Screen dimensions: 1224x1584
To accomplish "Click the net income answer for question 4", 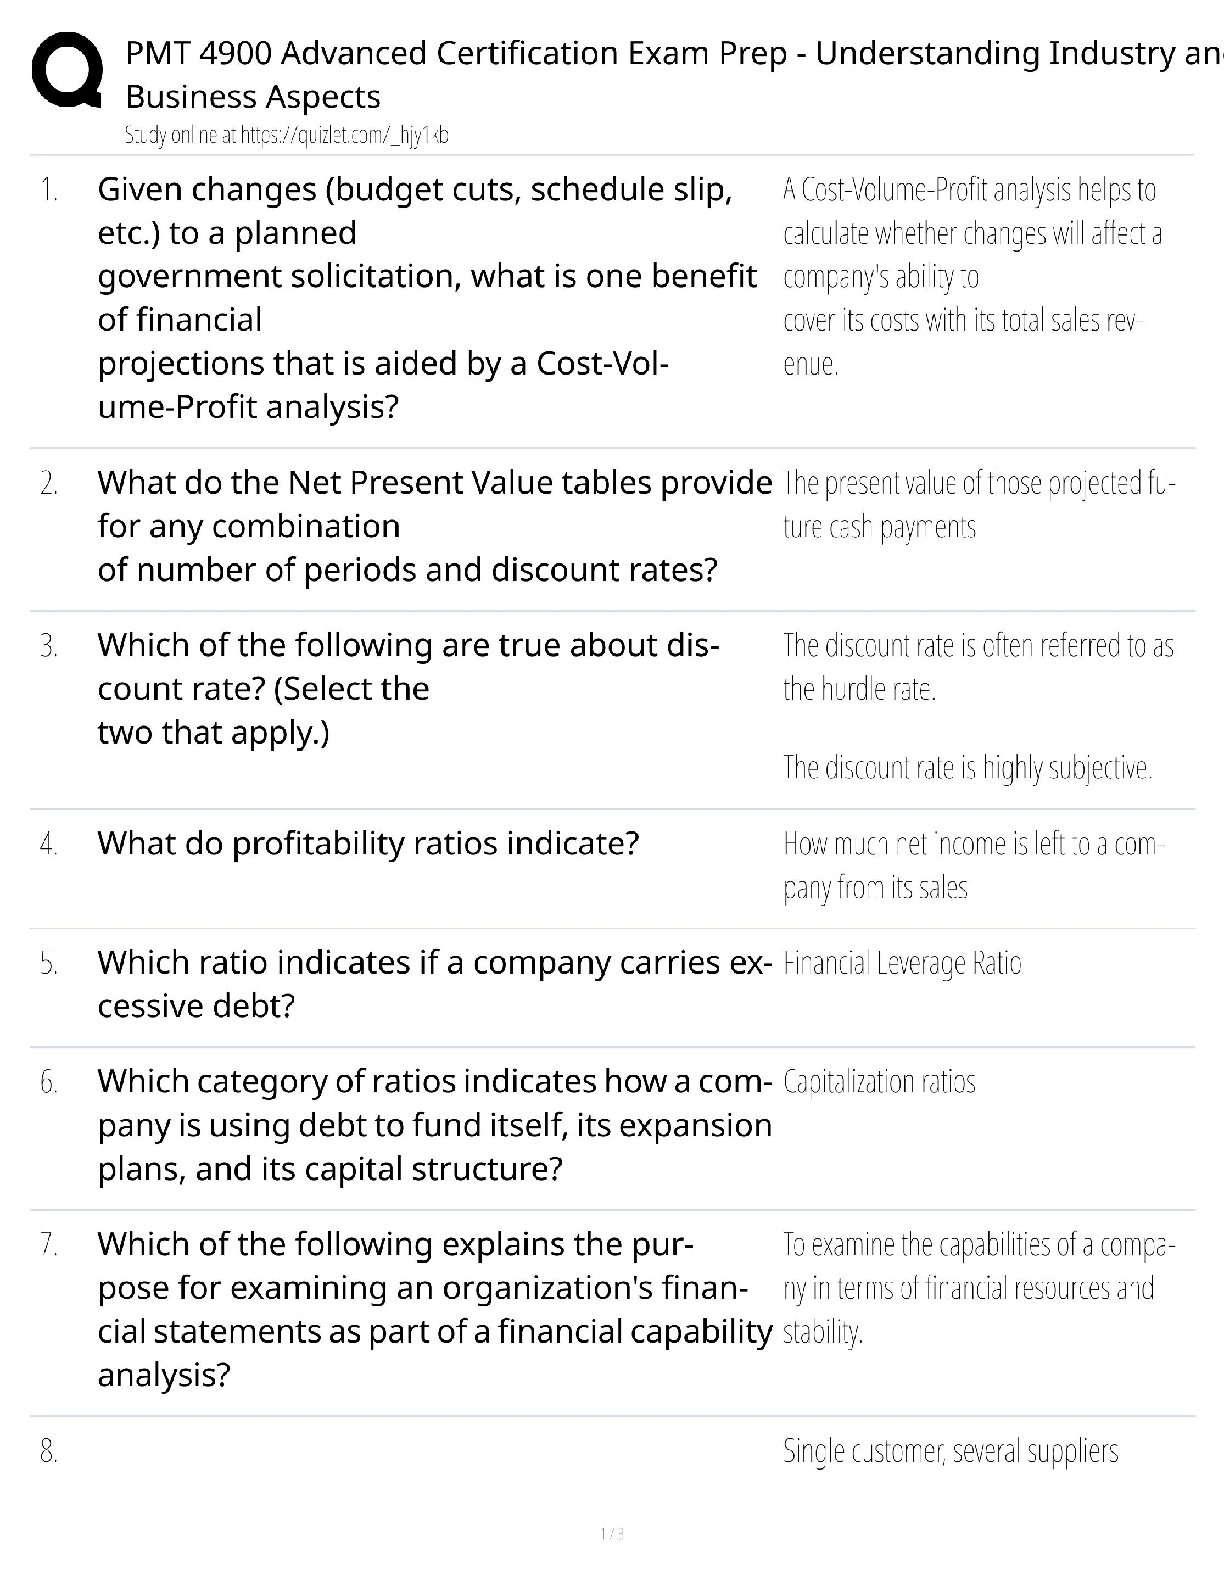I will coord(974,865).
